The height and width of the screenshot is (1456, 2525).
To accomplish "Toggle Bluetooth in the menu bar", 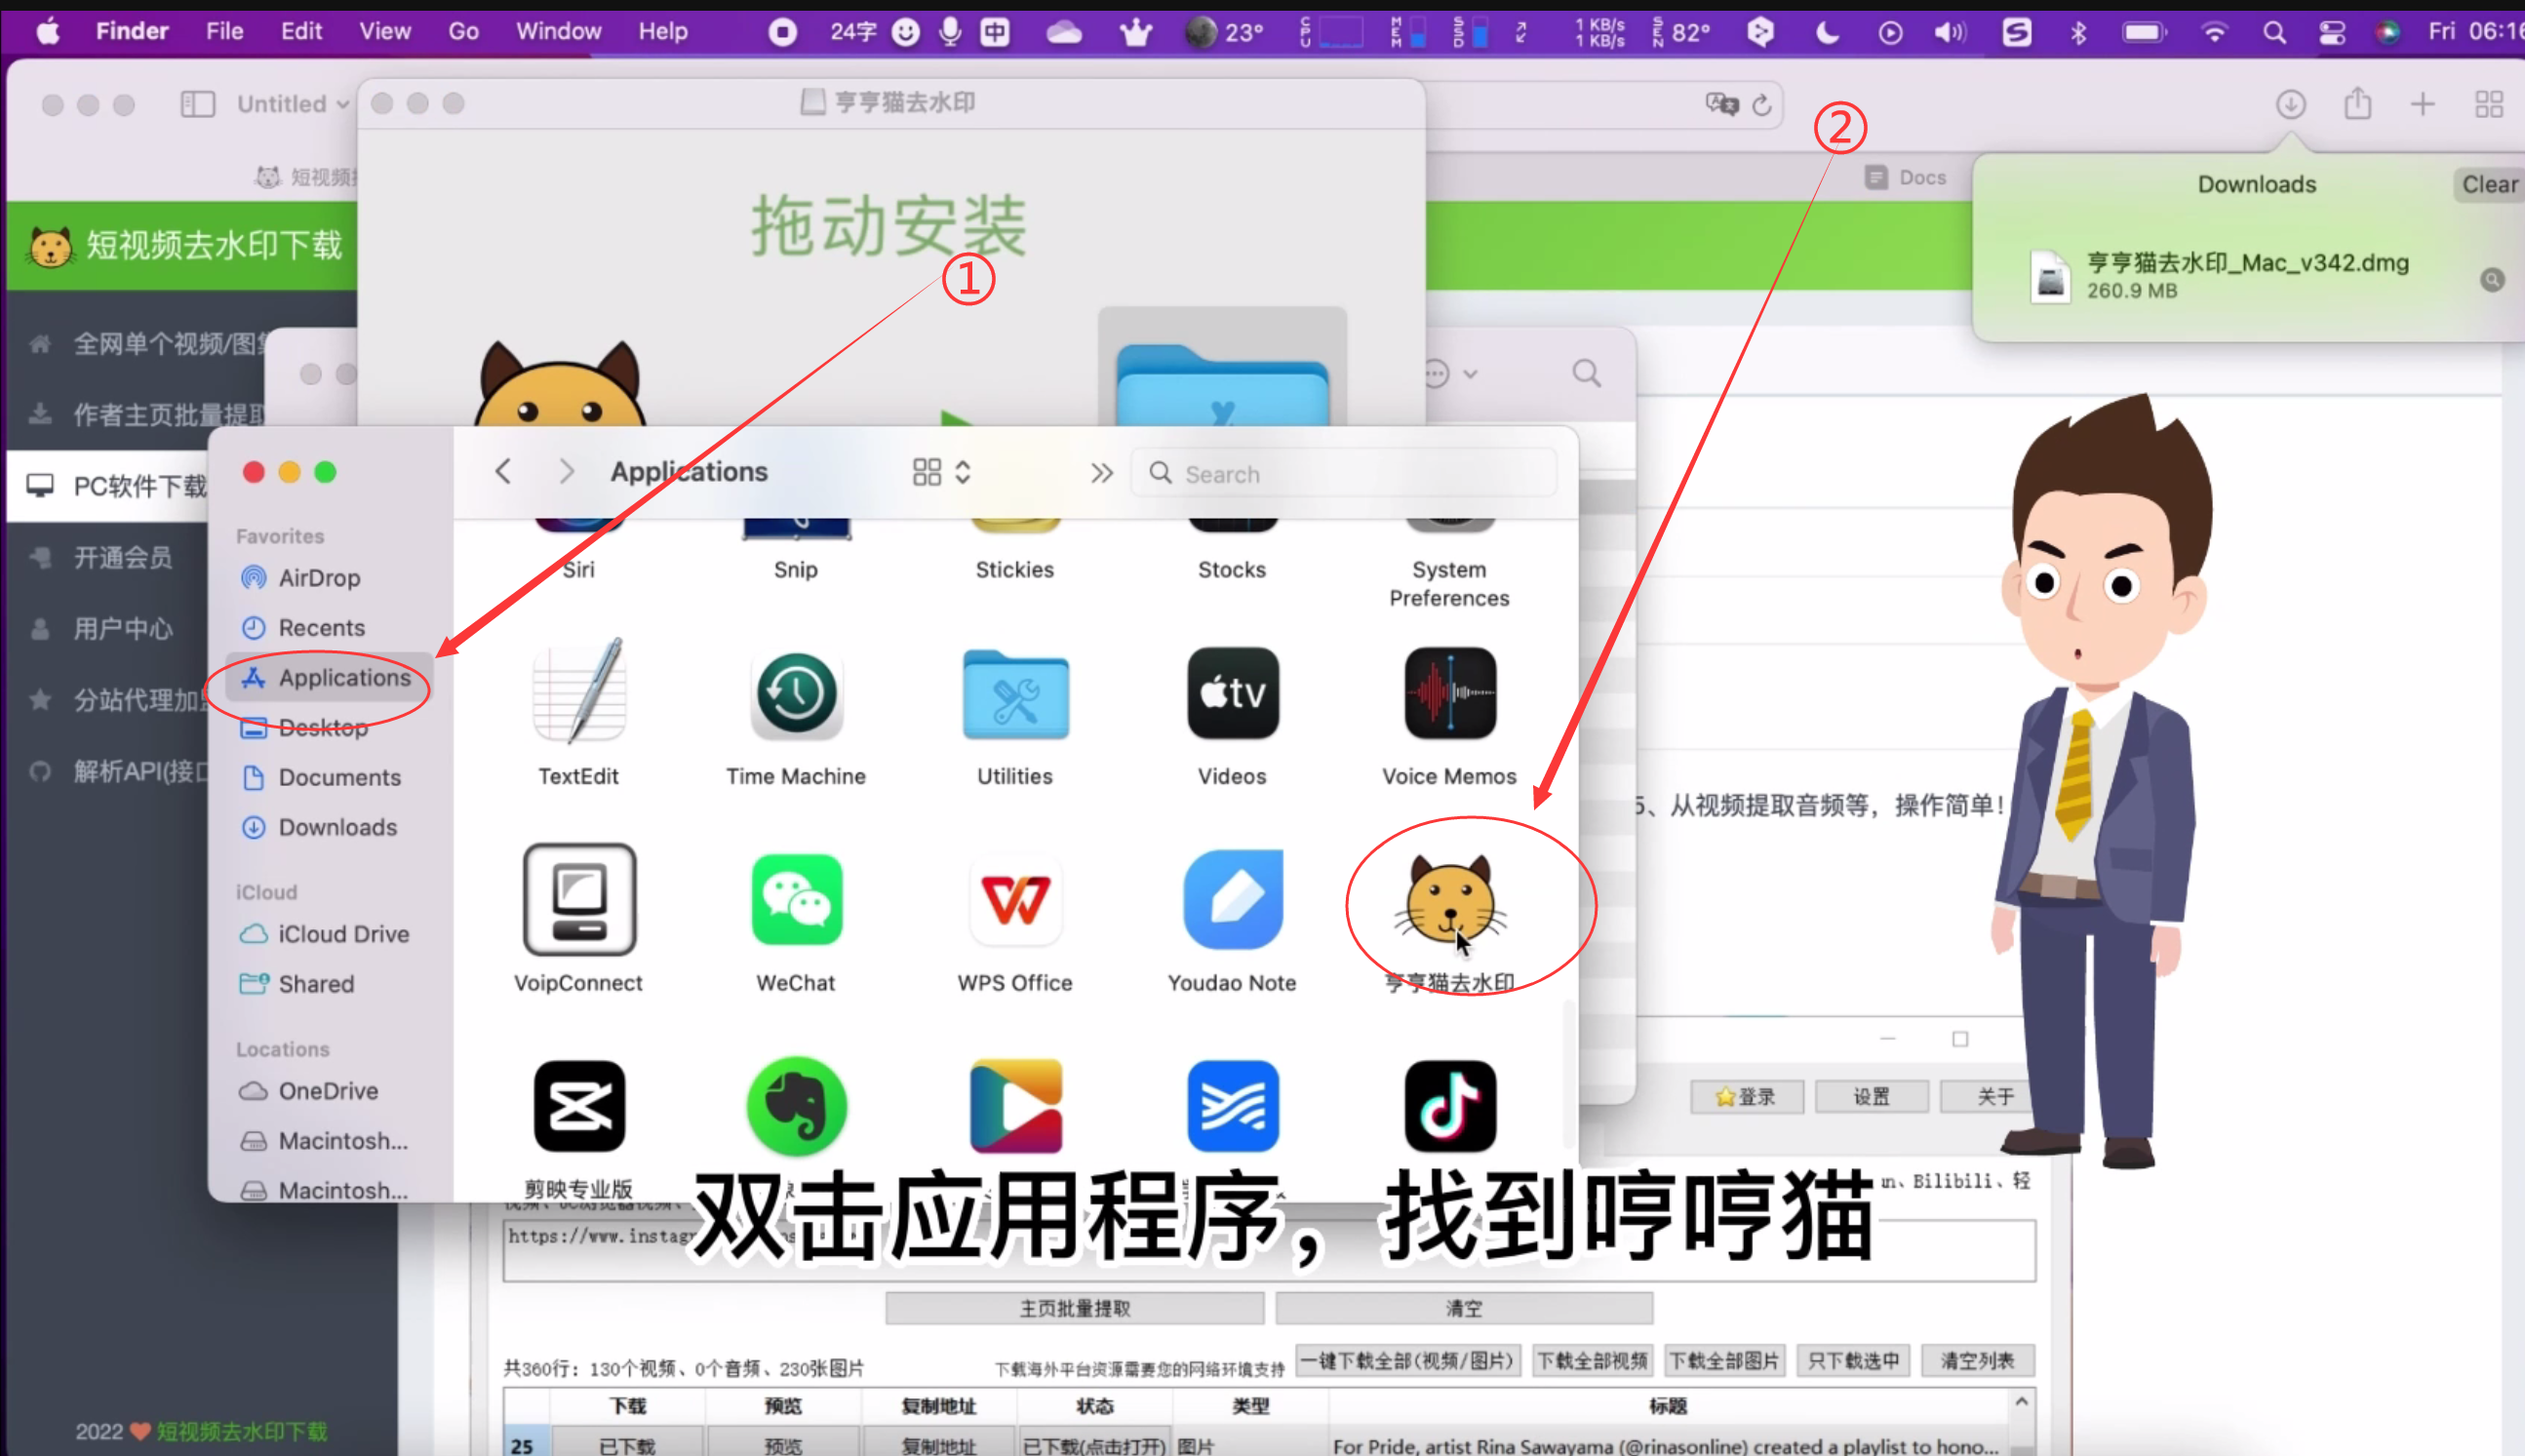I will pyautogui.click(x=2078, y=33).
